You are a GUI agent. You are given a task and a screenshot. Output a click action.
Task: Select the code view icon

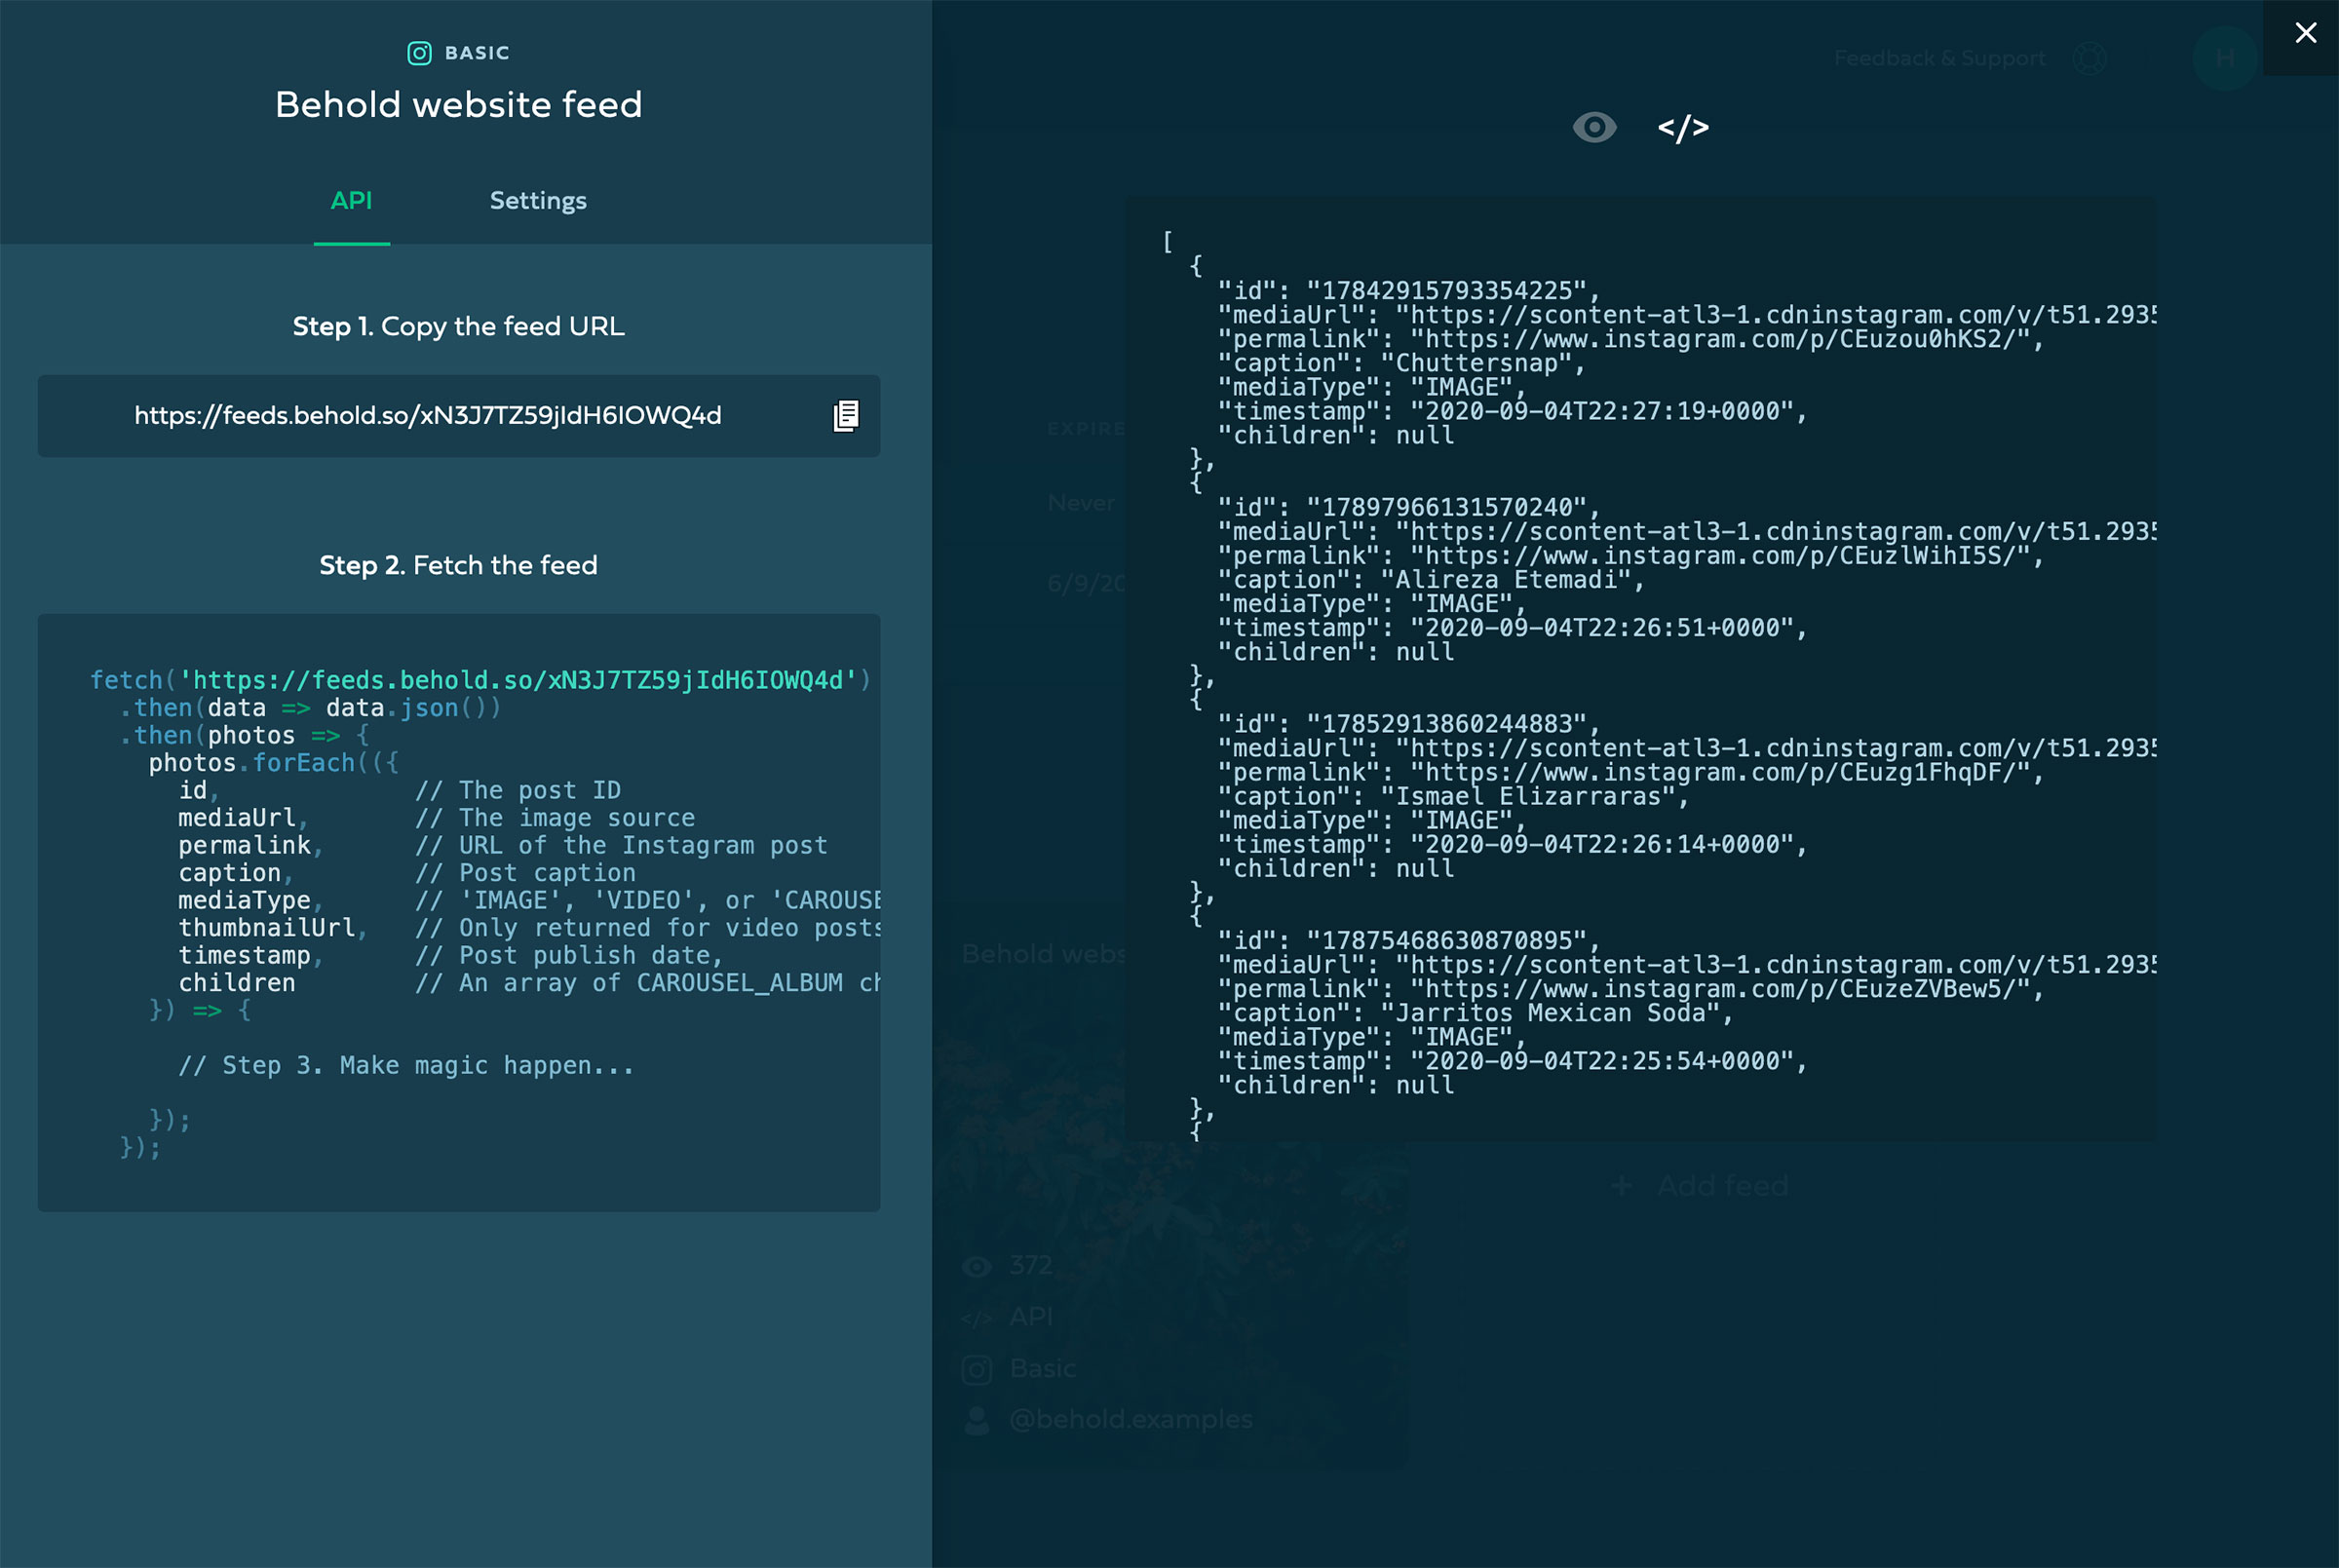(1683, 127)
